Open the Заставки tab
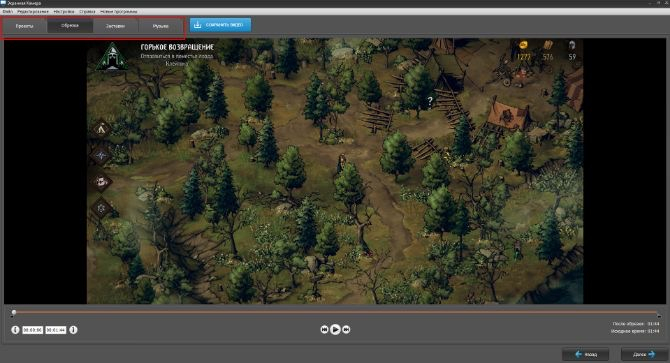This screenshot has height=363, width=670. [x=115, y=26]
